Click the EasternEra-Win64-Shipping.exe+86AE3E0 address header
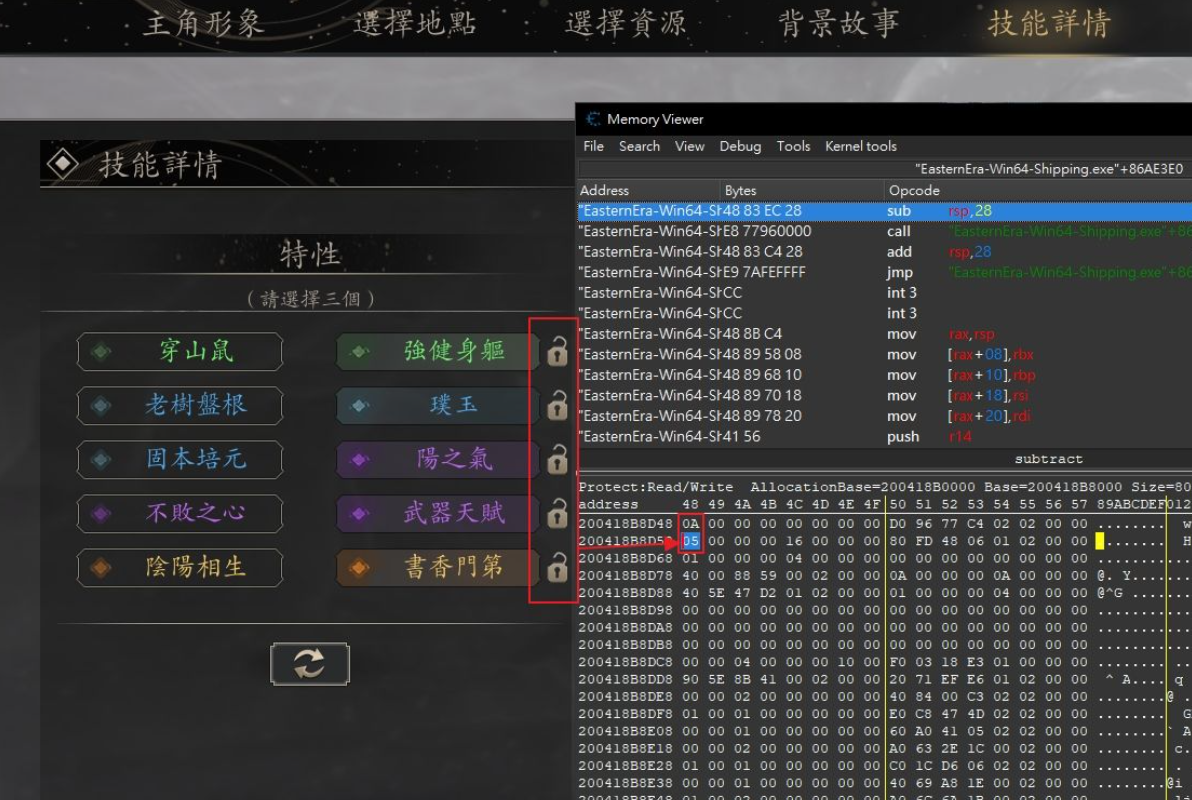The image size is (1192, 800). tap(1049, 169)
